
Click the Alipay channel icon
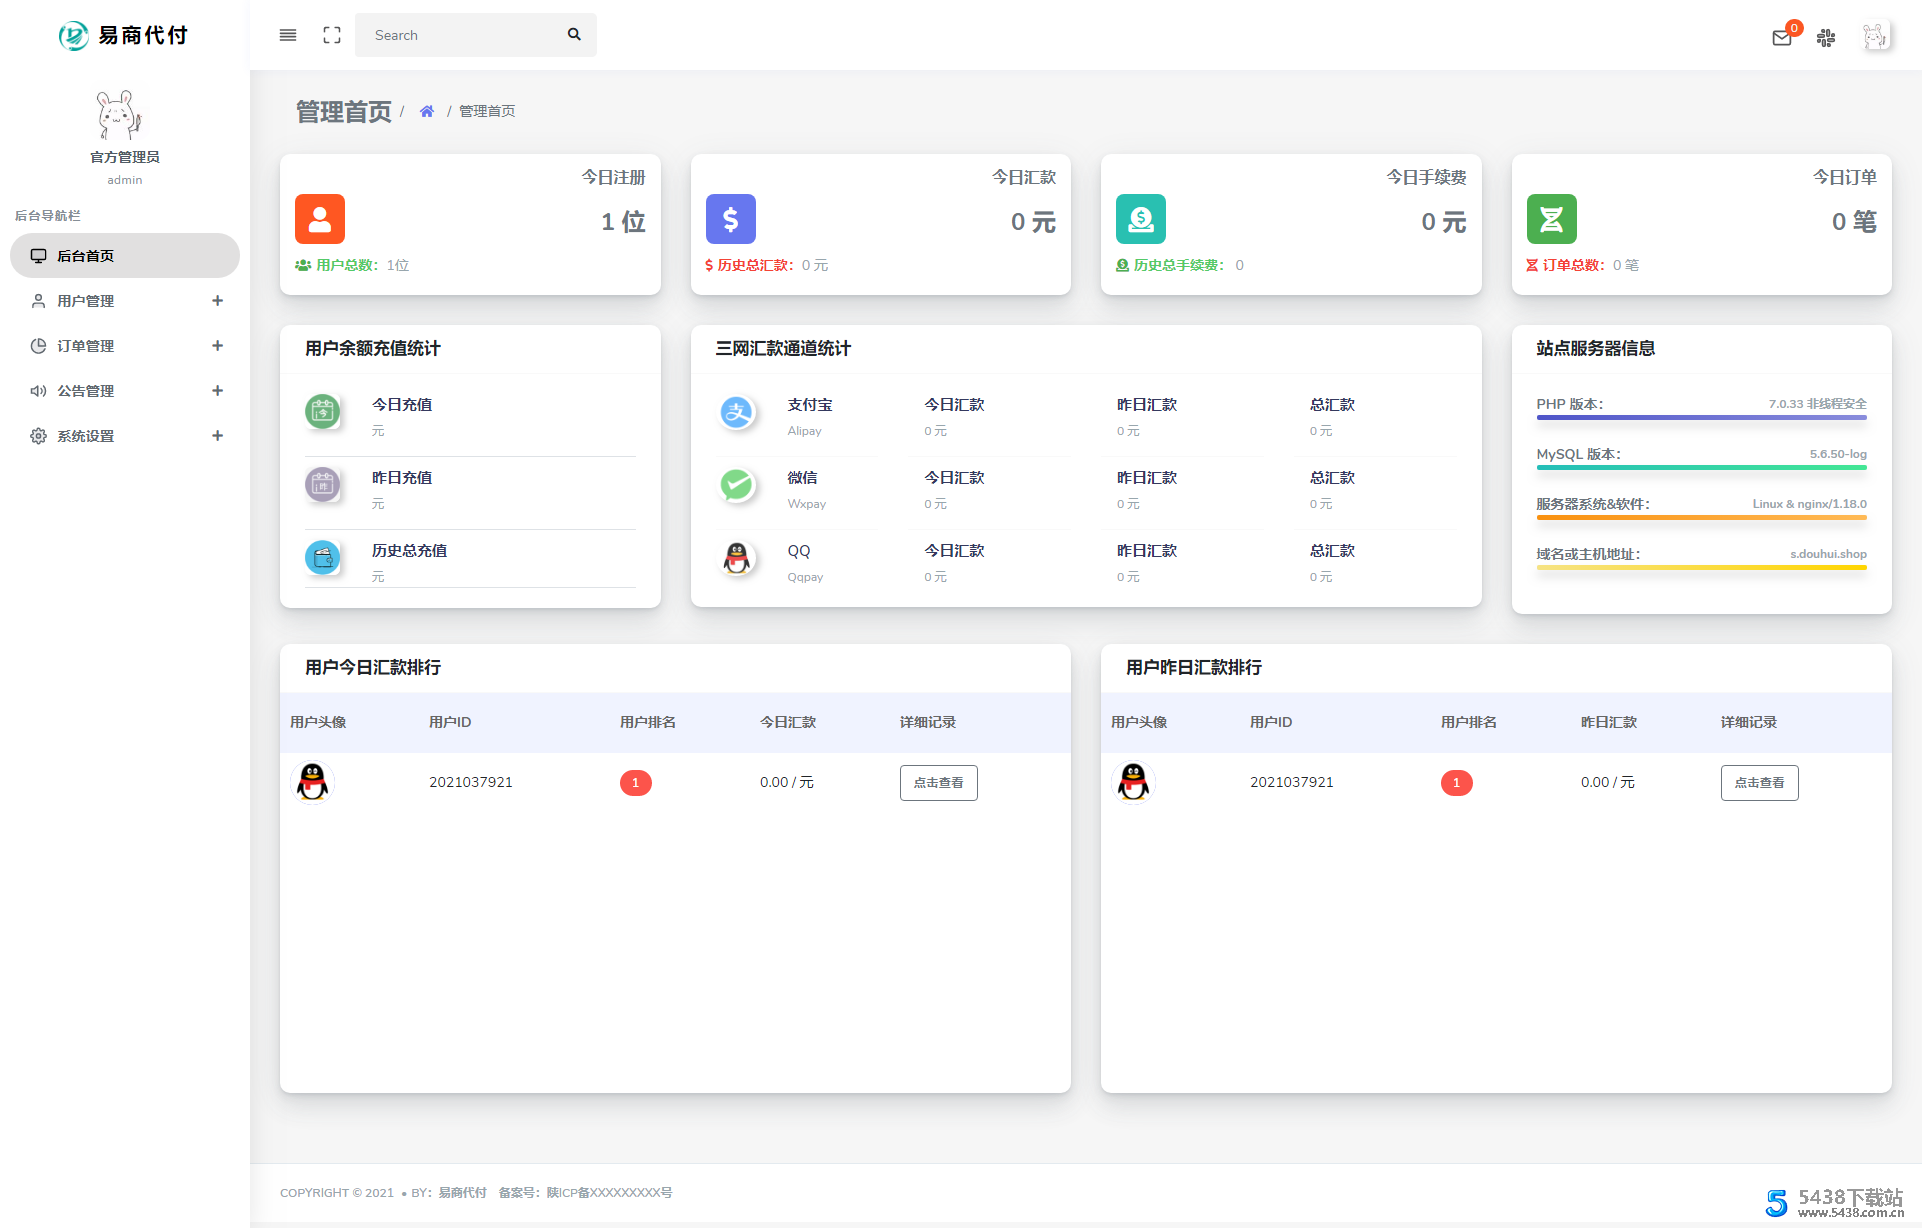coord(737,412)
